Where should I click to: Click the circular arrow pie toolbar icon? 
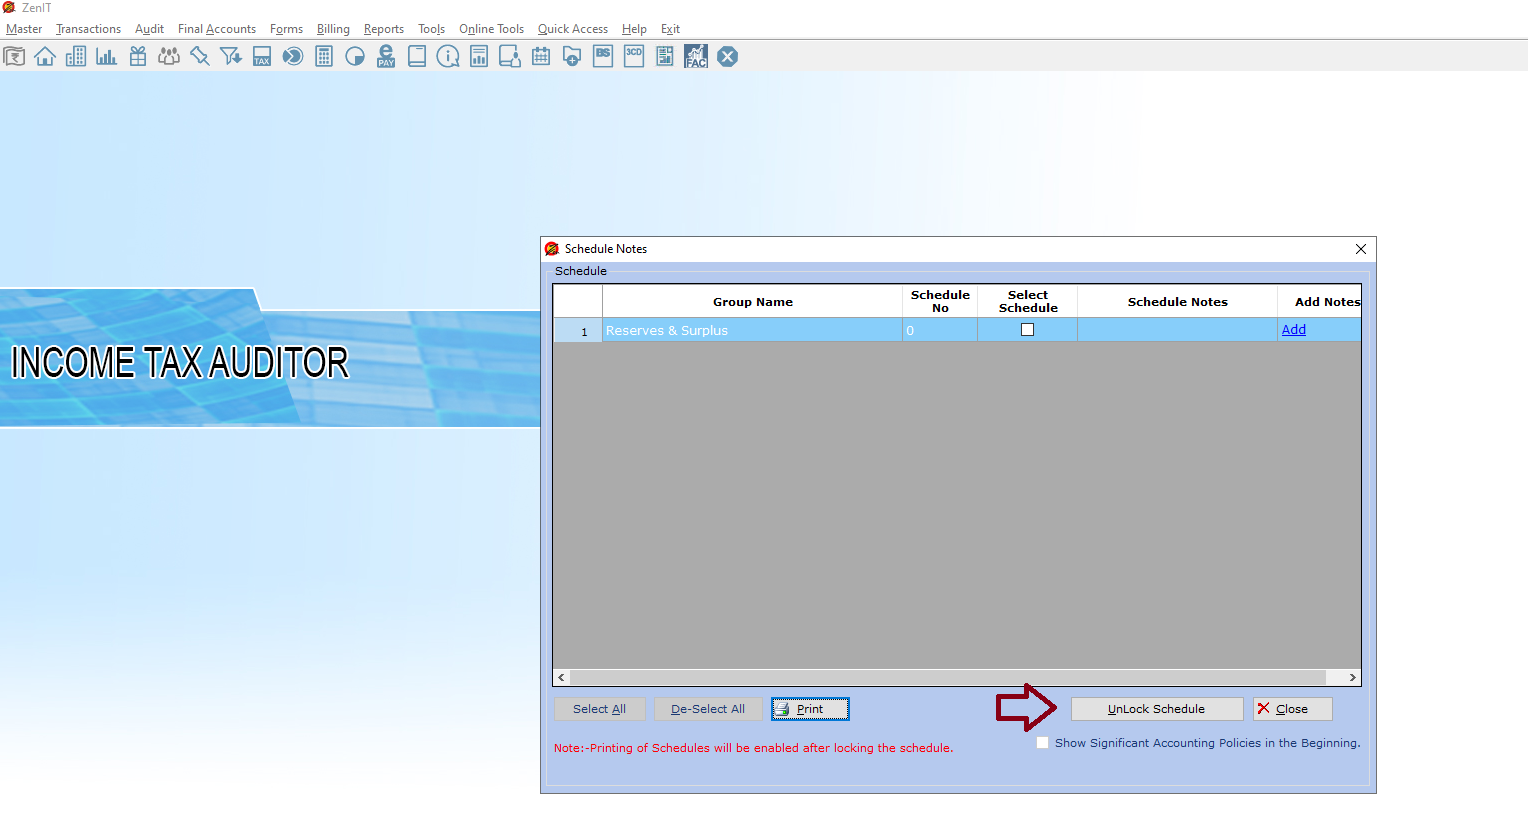pos(293,57)
